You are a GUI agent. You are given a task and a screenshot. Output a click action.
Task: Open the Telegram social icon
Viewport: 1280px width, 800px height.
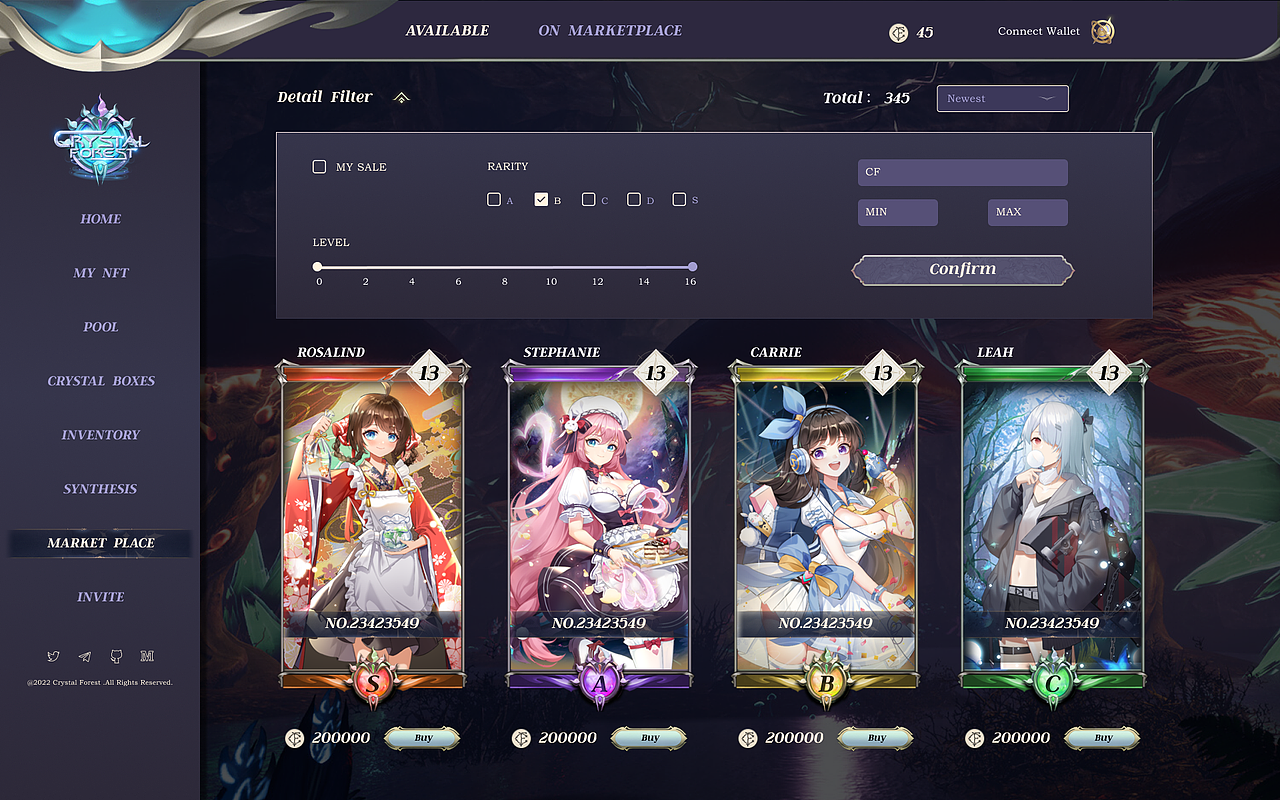[84, 656]
